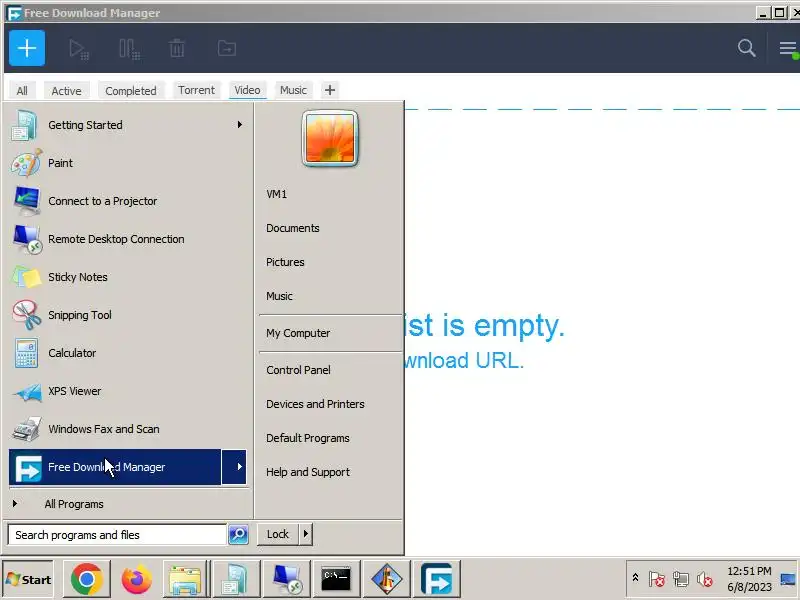800x600 pixels.
Task: Expand the Getting Started submenu arrow
Action: click(x=239, y=125)
